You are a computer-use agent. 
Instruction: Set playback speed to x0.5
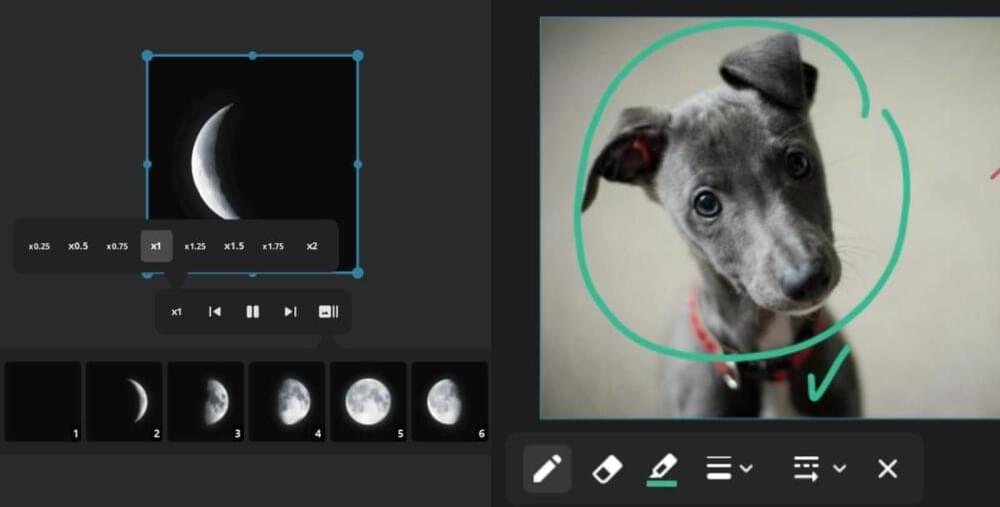click(78, 246)
